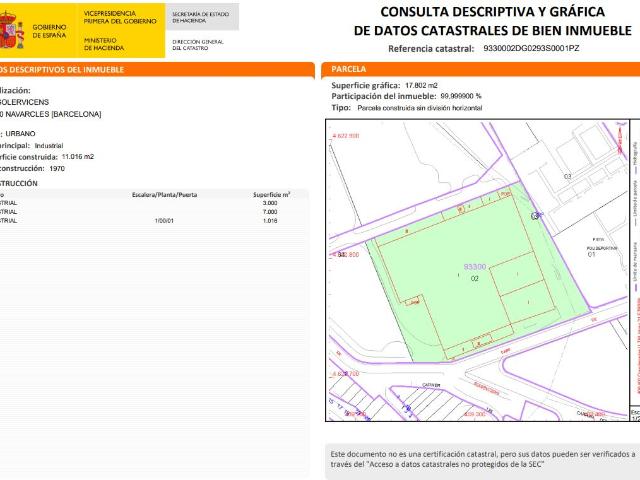Viewport: 640px width, 480px height.
Task: Select 'SECRETARÍA DE ESTADO DE HACIENDA' gray box
Action: coord(202,17)
